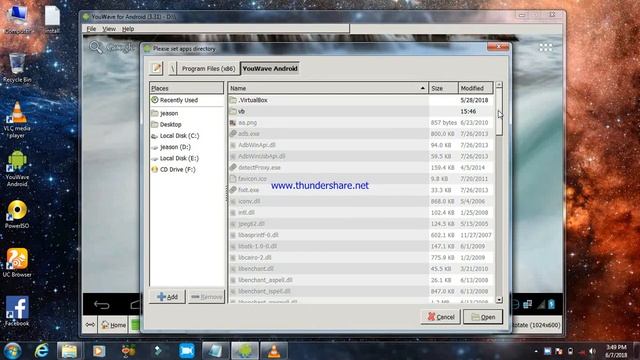Tap the Android back arrow button

tap(102, 305)
